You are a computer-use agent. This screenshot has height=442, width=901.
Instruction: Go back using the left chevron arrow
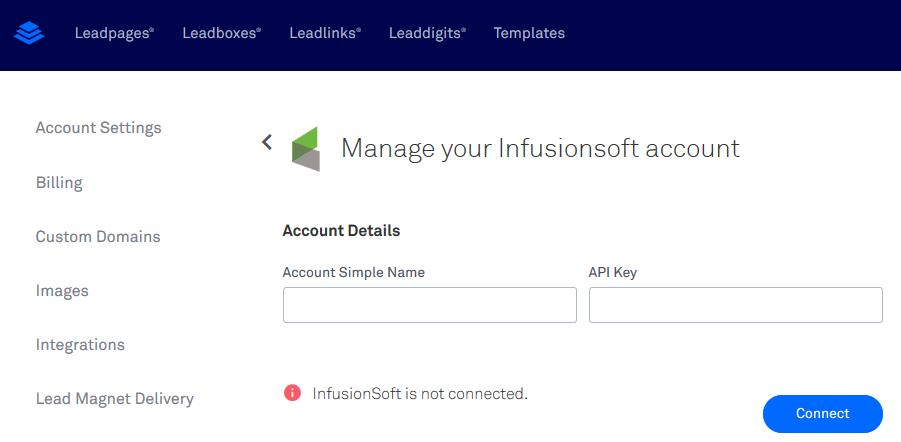pos(267,142)
